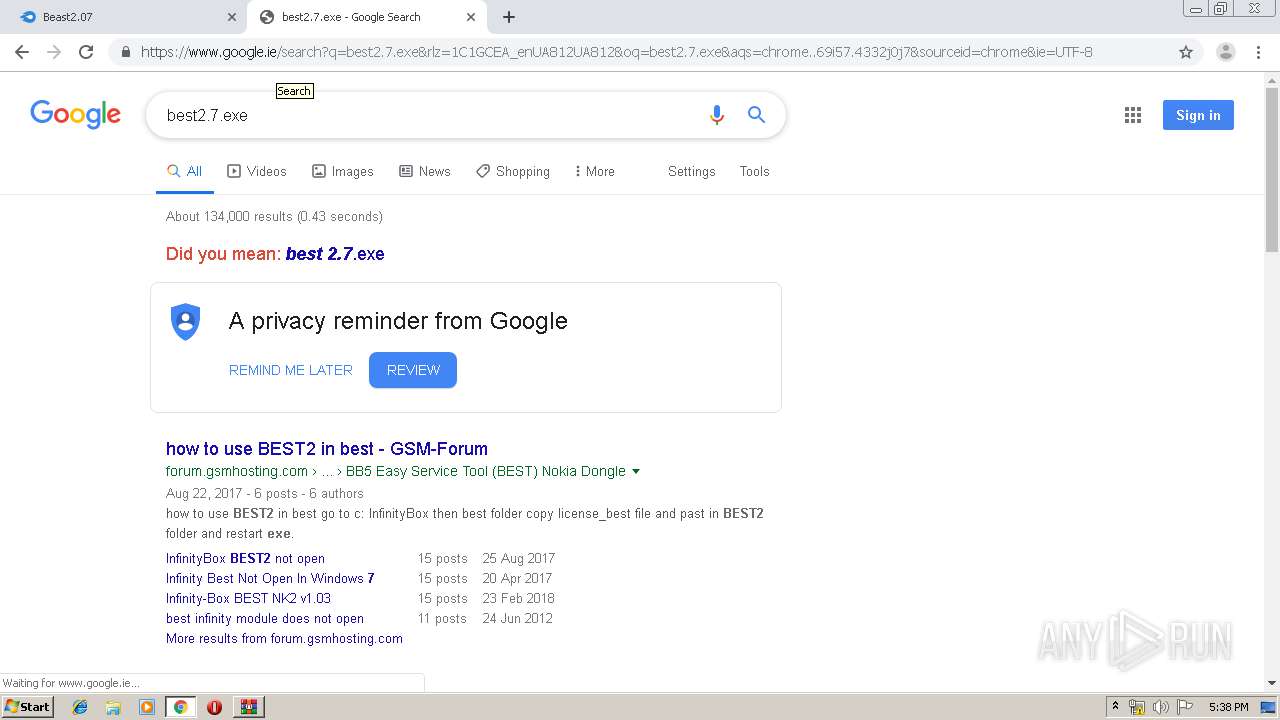Click the Opera taskbar icon
Screen dimensions: 1280x720
pos(214,707)
